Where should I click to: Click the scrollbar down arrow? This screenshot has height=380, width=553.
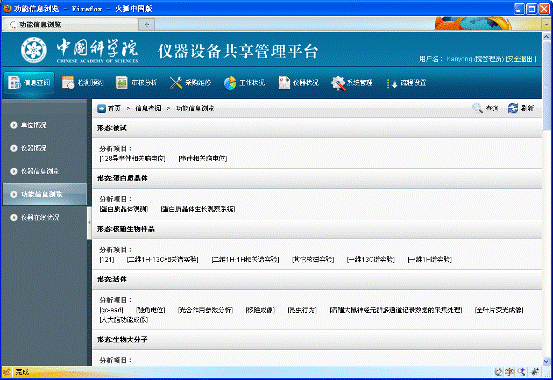(x=546, y=361)
